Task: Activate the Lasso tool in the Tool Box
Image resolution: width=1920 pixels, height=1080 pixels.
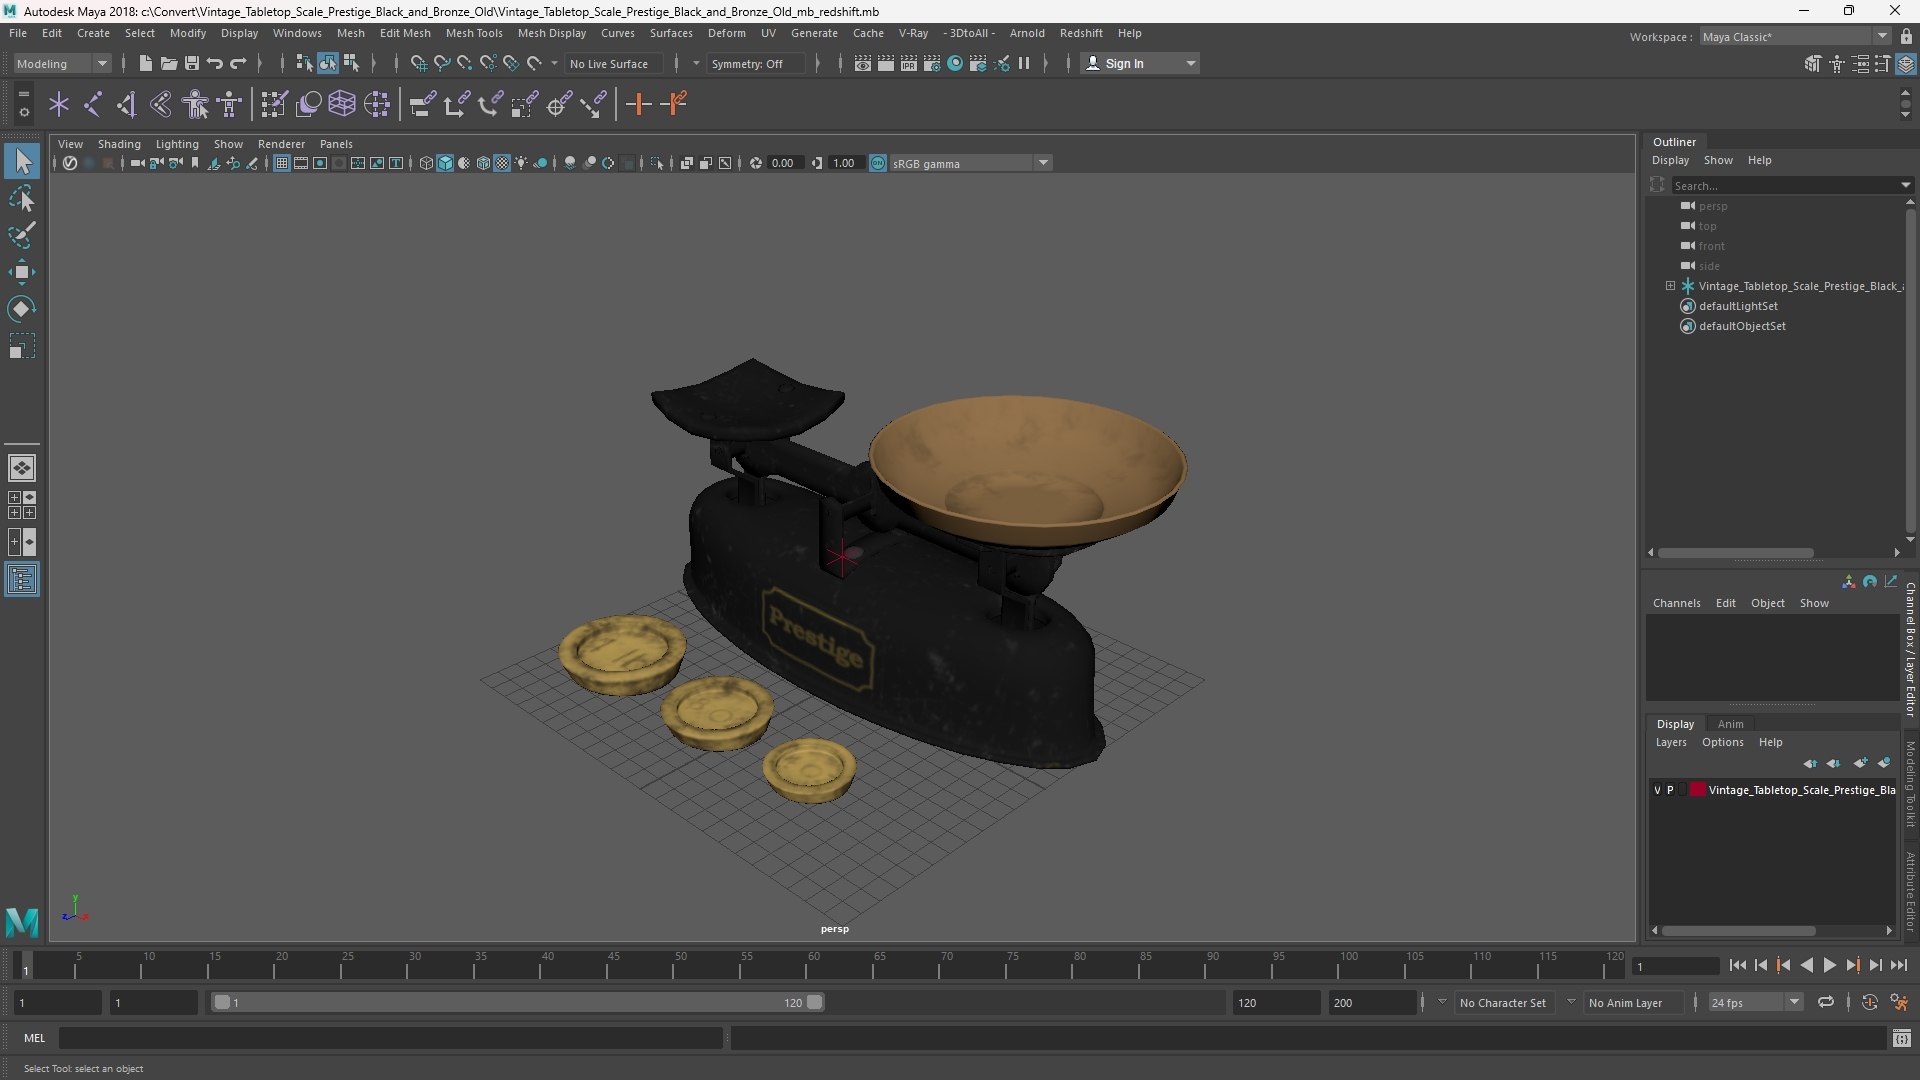Action: 22,198
